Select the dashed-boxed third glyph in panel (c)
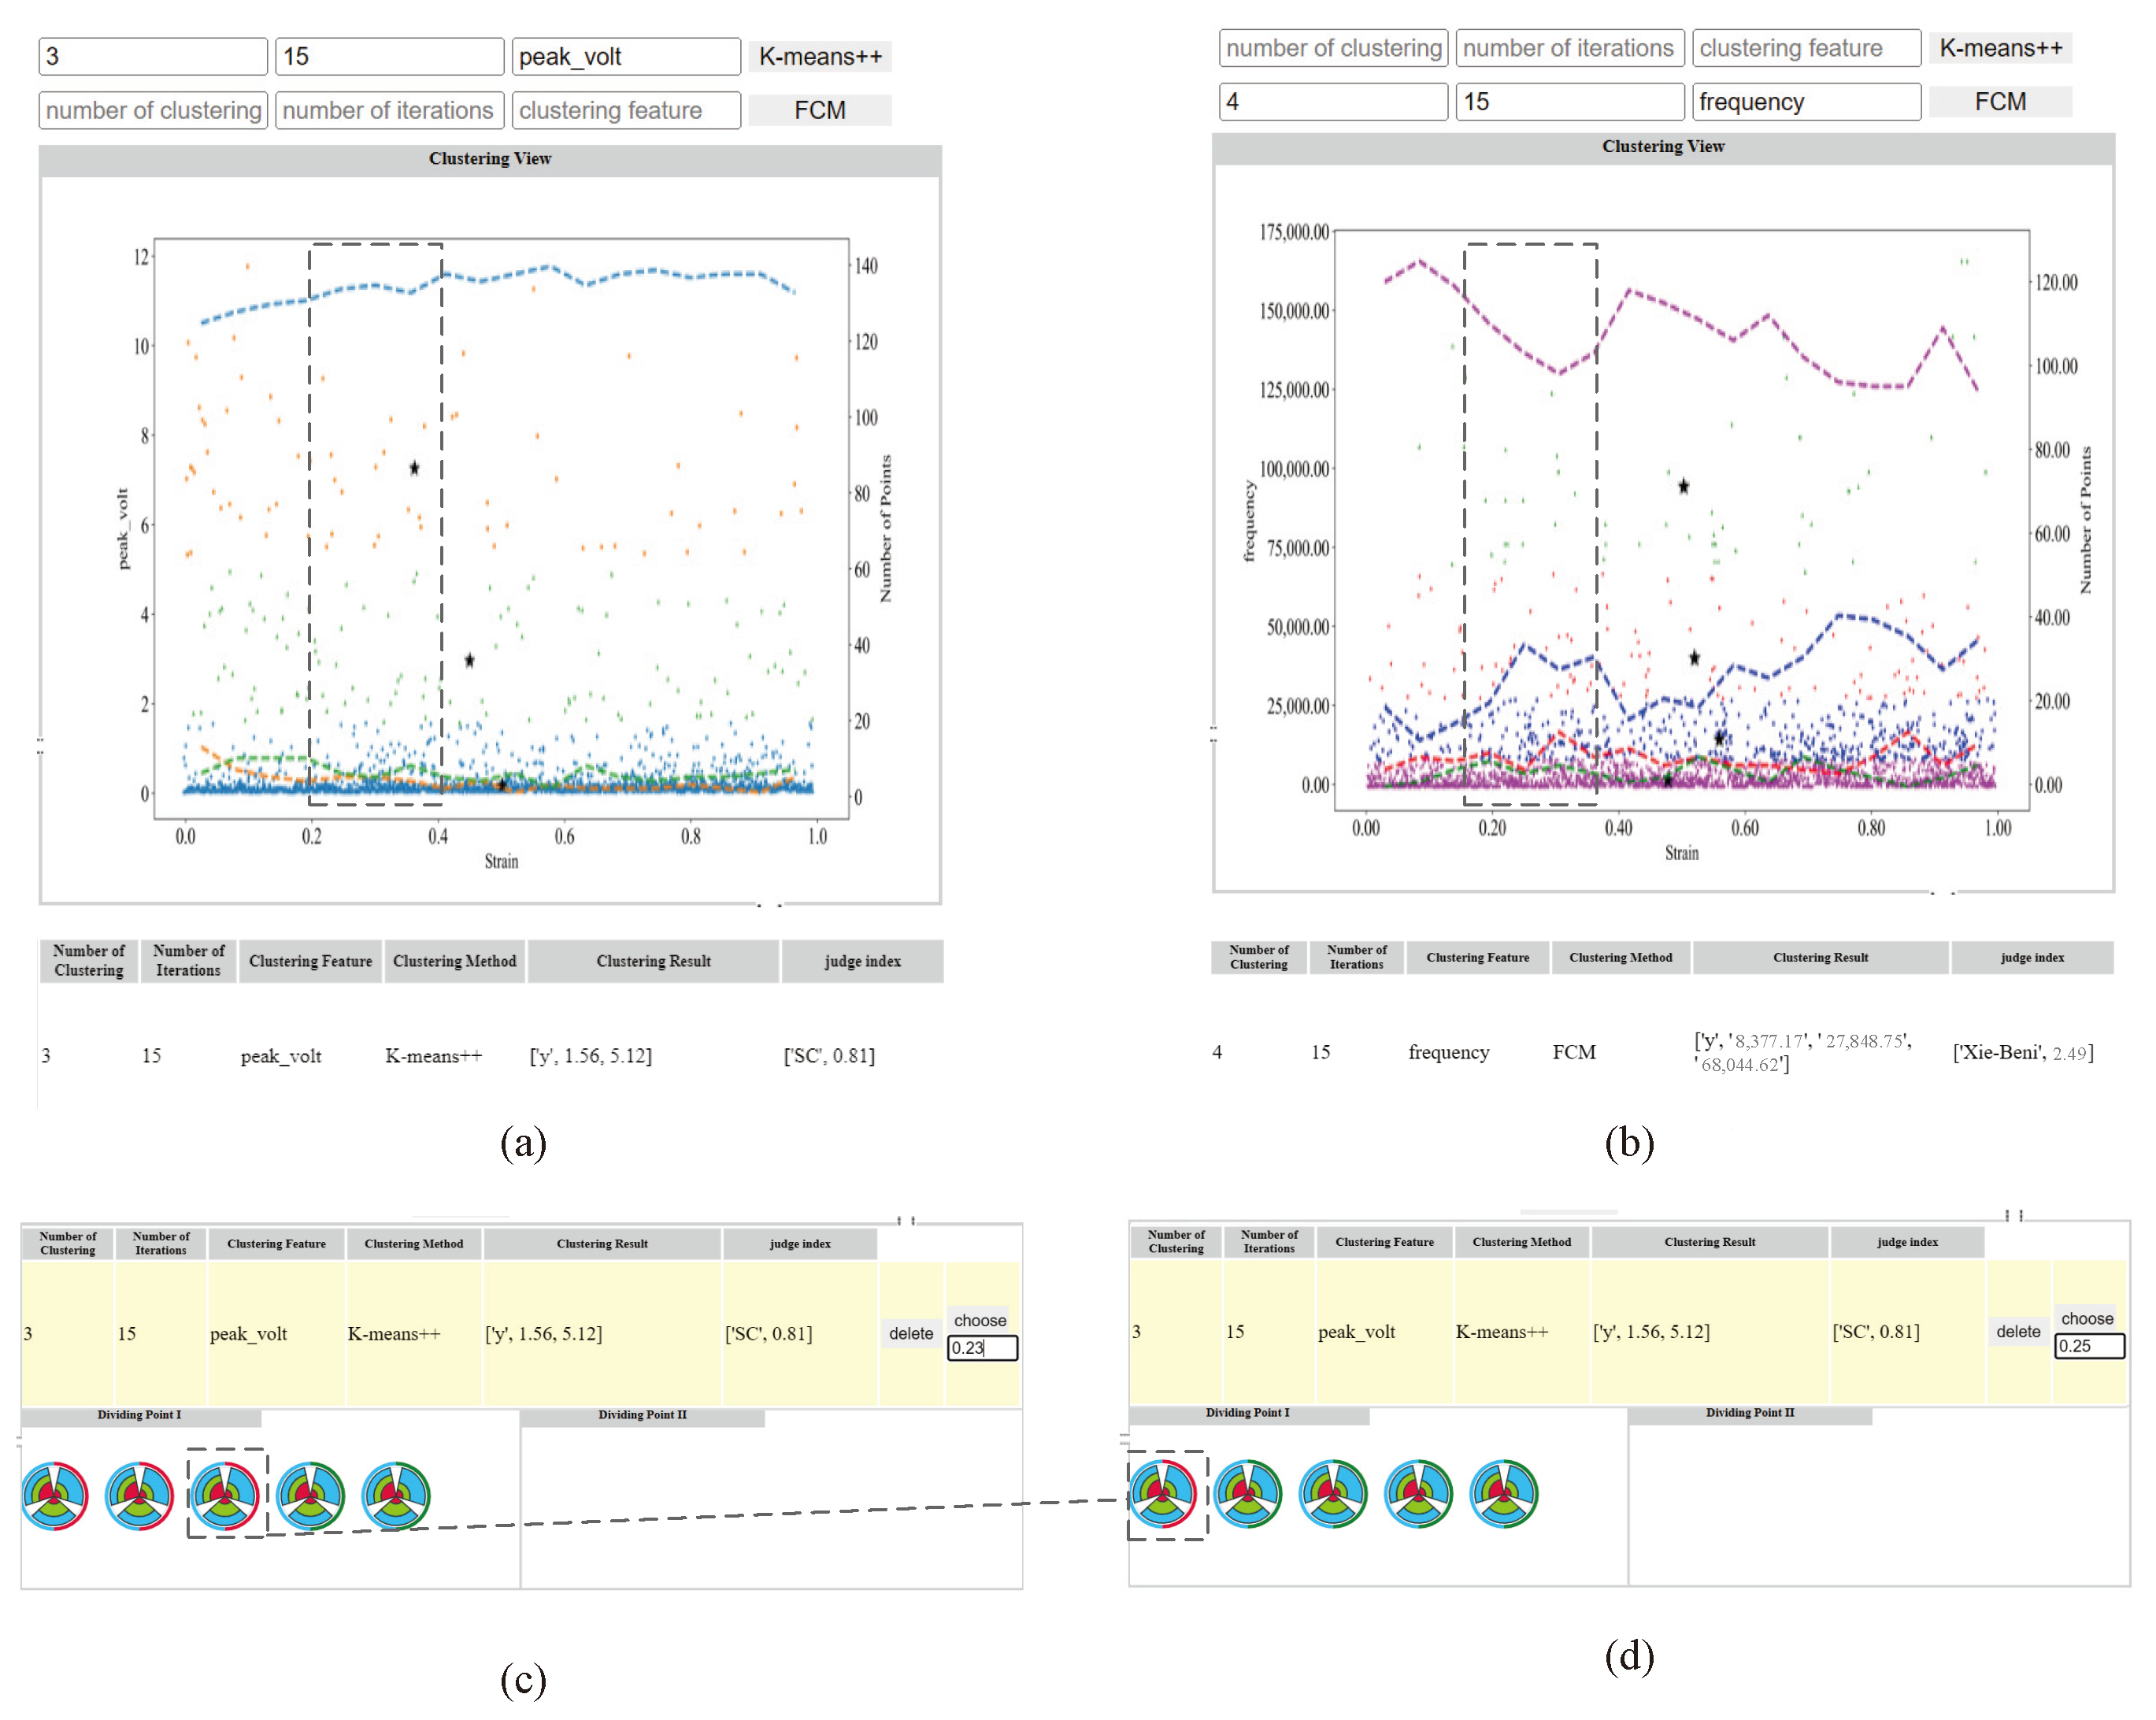The image size is (2156, 1720). click(x=226, y=1496)
